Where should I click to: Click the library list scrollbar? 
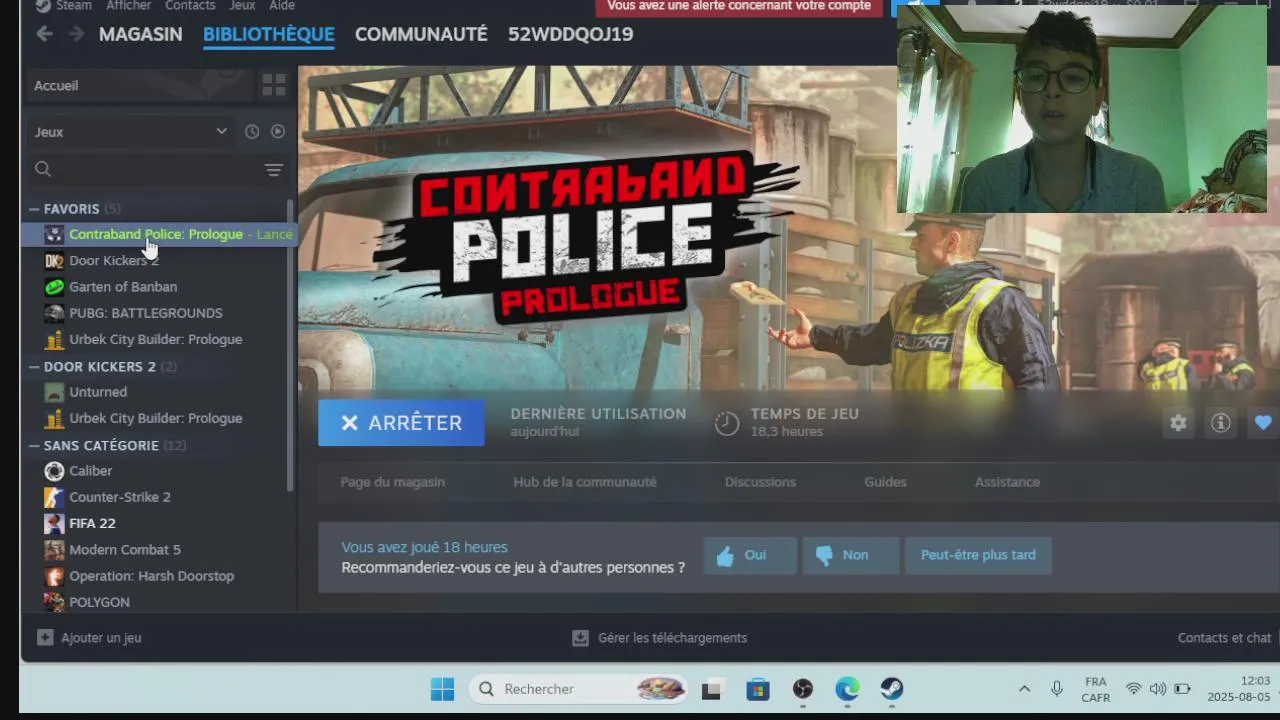click(290, 345)
